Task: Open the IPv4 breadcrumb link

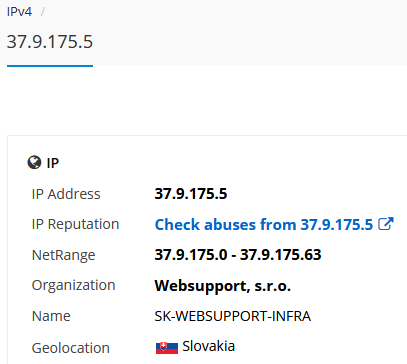Action: (19, 12)
